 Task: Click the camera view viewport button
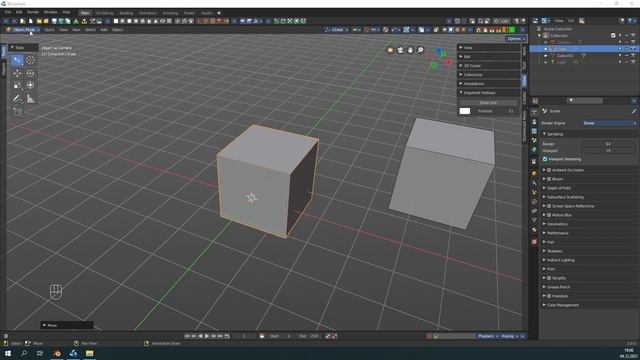[400, 50]
